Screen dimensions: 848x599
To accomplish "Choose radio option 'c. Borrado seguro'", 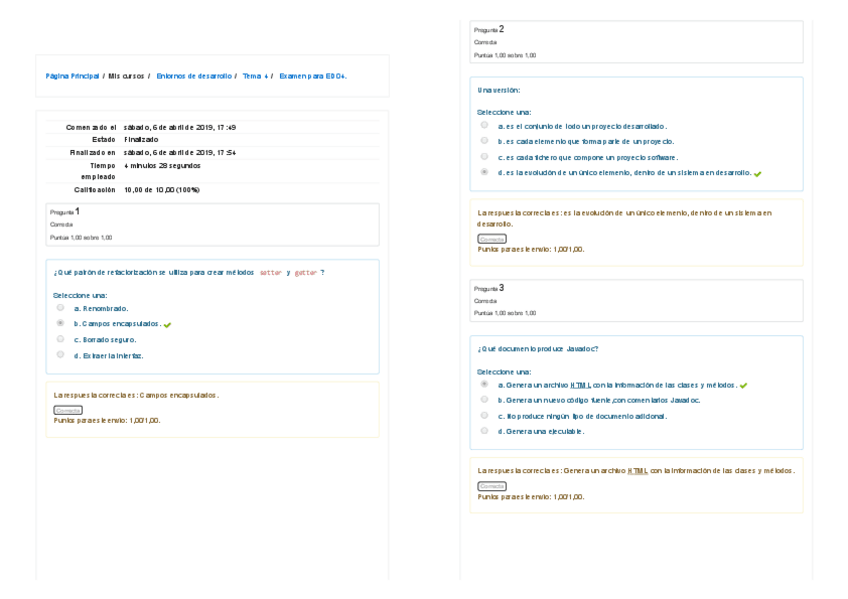I will tap(61, 339).
